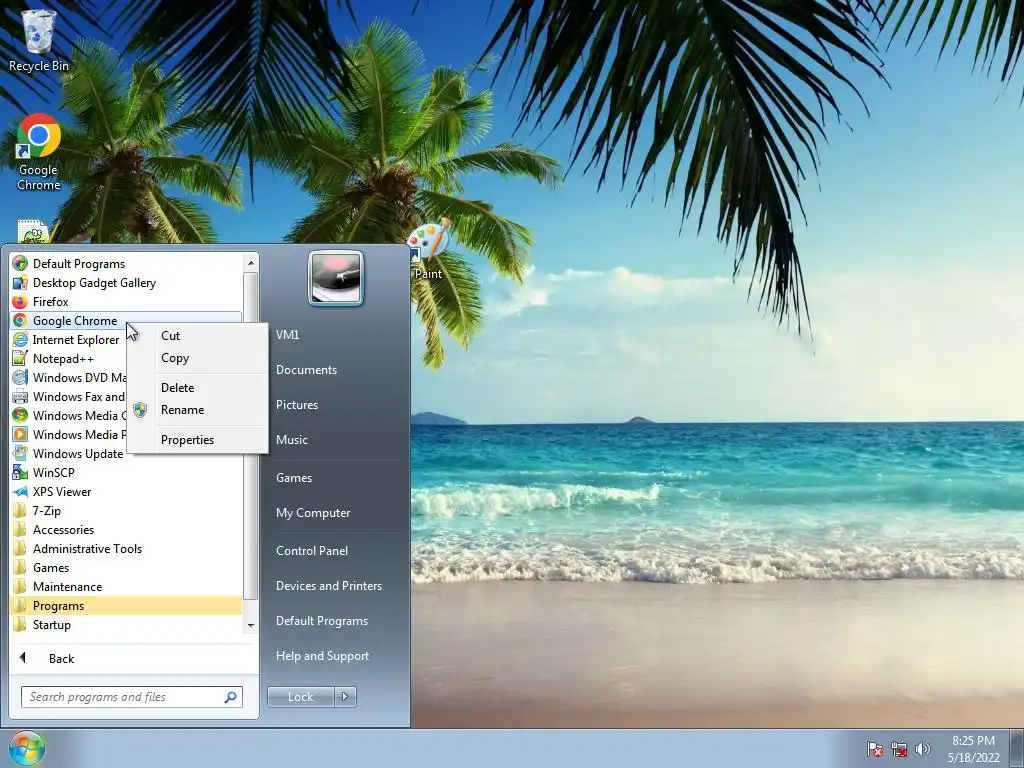Click the Action Center flag tray icon
Screen dimensions: 1024x768
pyautogui.click(x=874, y=749)
